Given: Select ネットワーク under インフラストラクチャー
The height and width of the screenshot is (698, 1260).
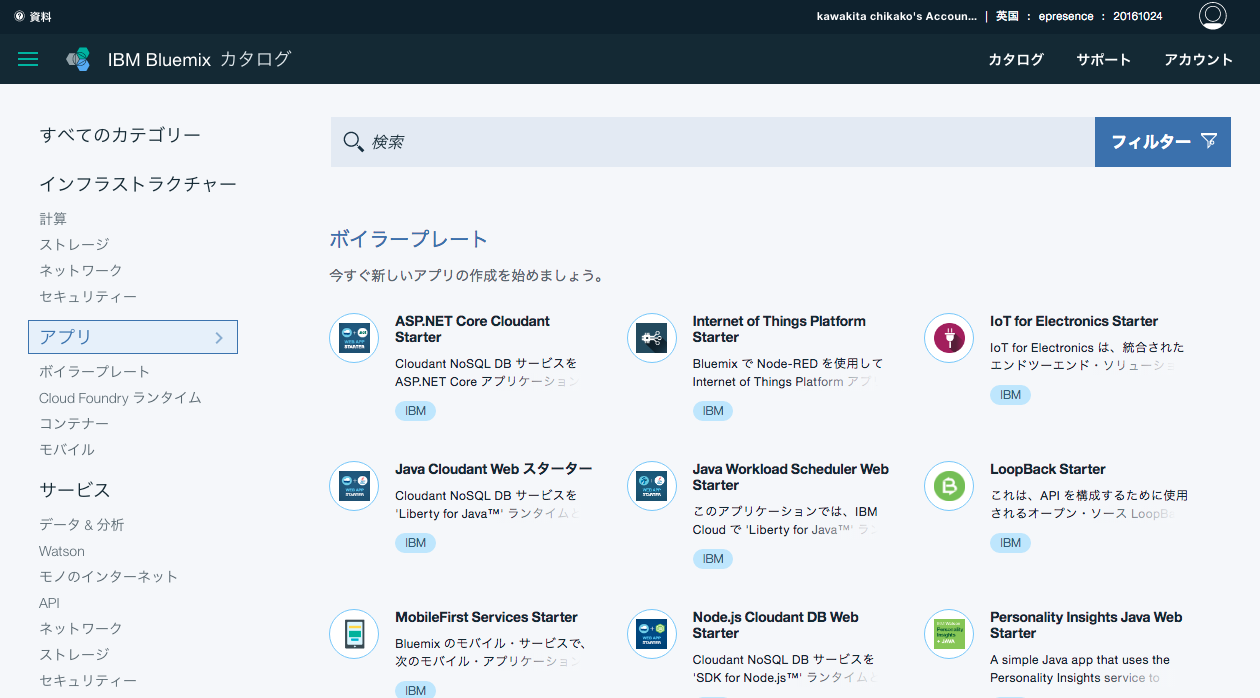Looking at the screenshot, I should point(81,270).
